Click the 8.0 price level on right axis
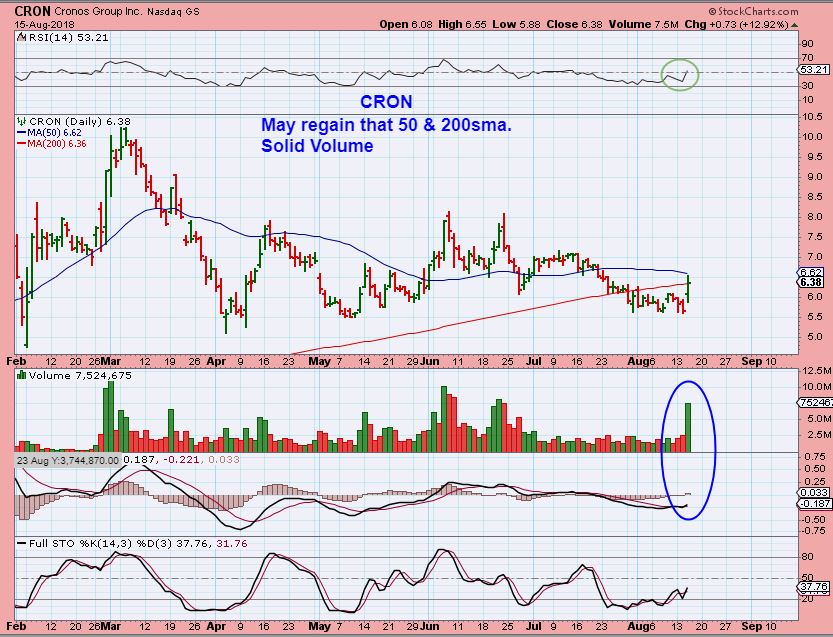The height and width of the screenshot is (637, 833). (814, 217)
